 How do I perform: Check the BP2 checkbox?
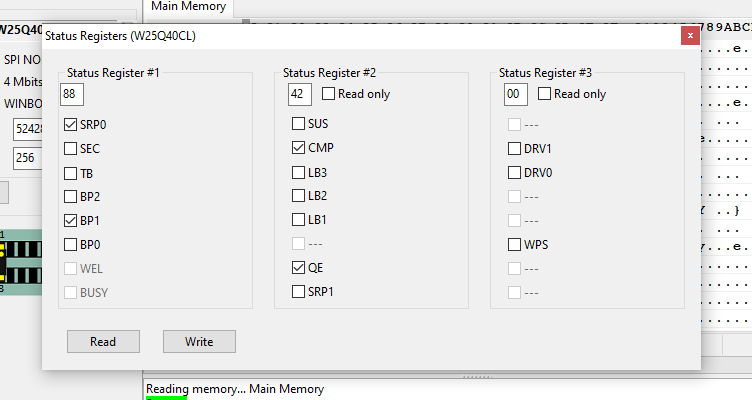pyautogui.click(x=70, y=197)
